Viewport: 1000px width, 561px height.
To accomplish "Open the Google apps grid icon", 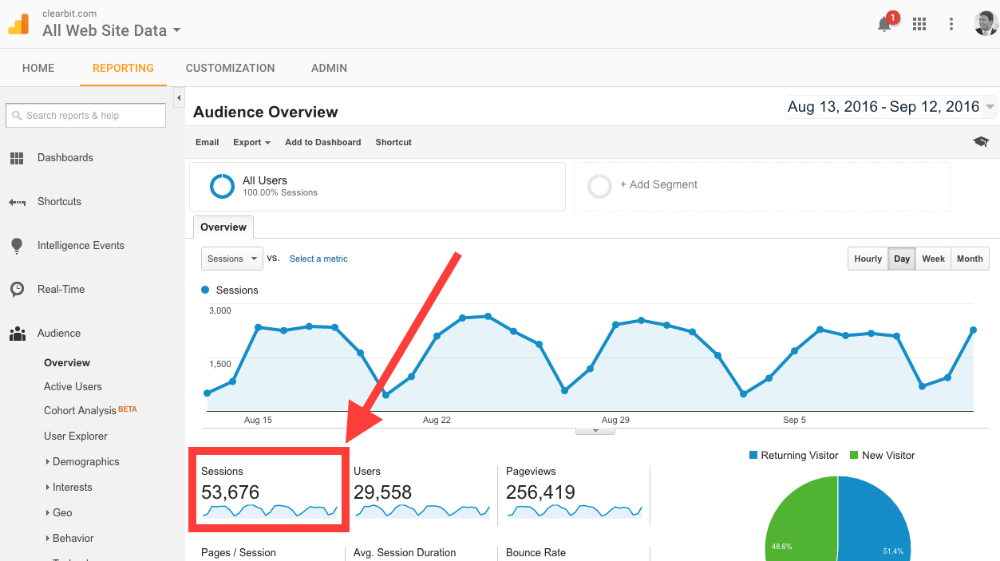I will click(920, 24).
